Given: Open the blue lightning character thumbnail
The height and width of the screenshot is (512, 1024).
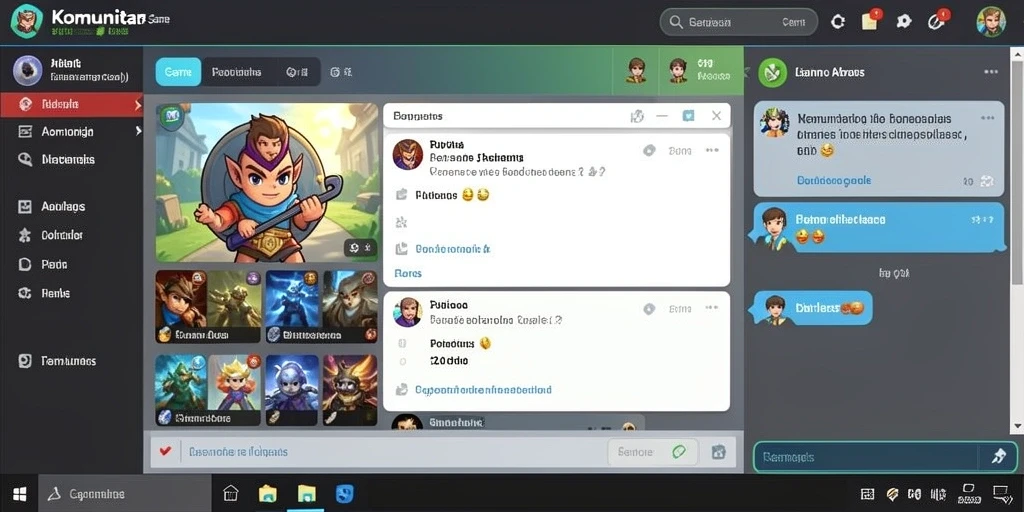Looking at the screenshot, I should point(293,307).
